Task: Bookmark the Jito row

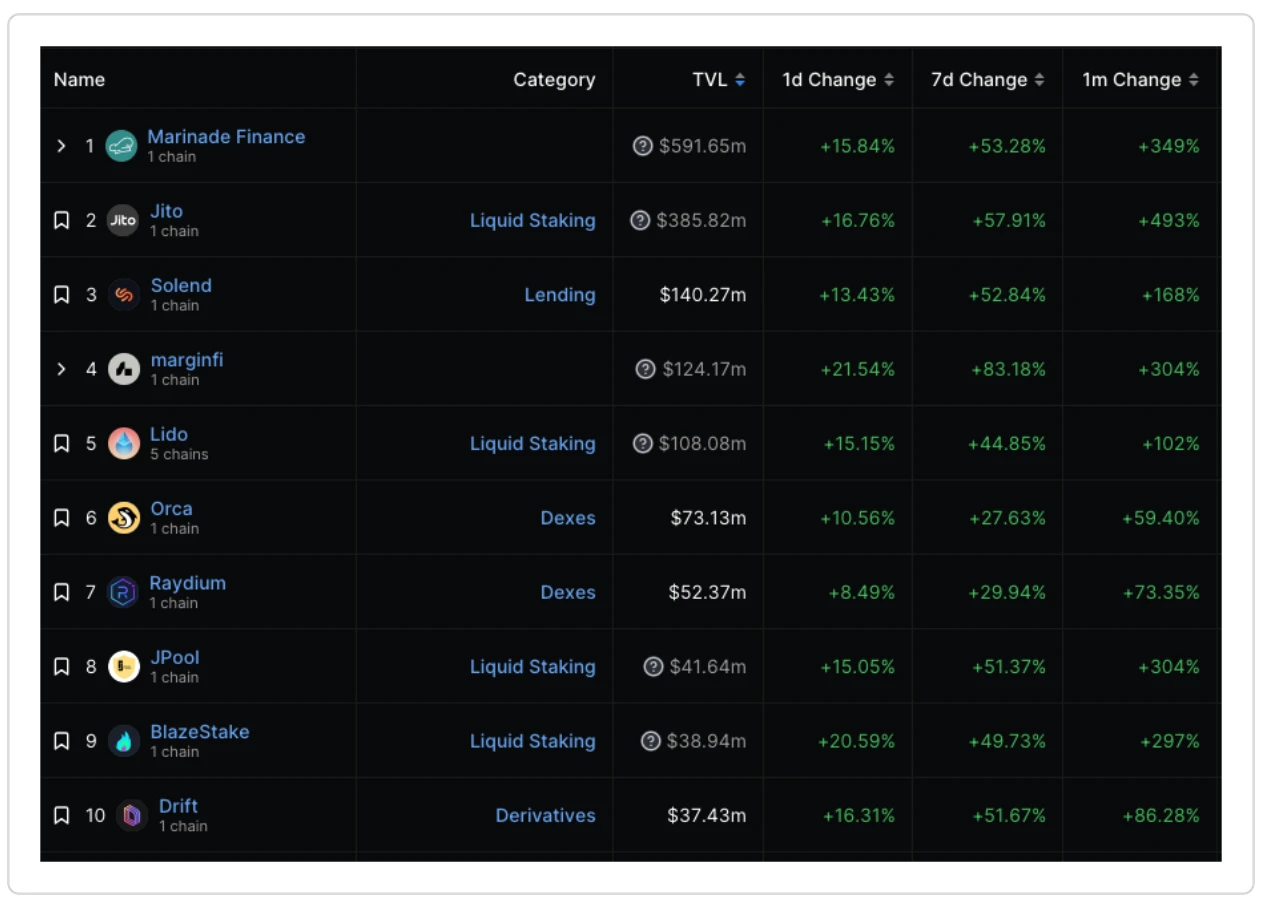Action: coord(61,221)
